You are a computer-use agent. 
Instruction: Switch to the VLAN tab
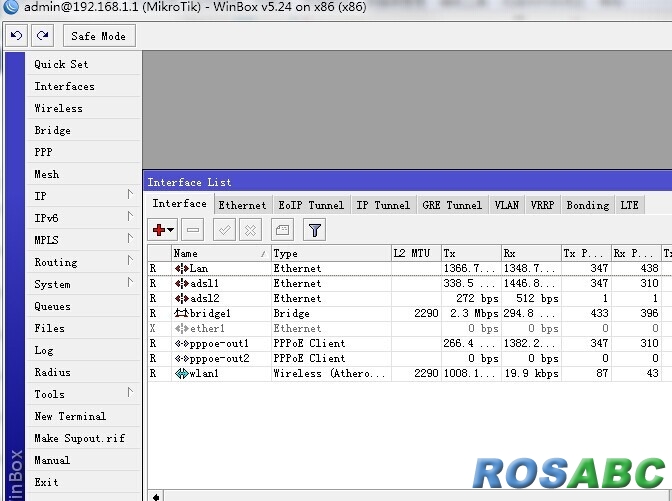(x=507, y=205)
